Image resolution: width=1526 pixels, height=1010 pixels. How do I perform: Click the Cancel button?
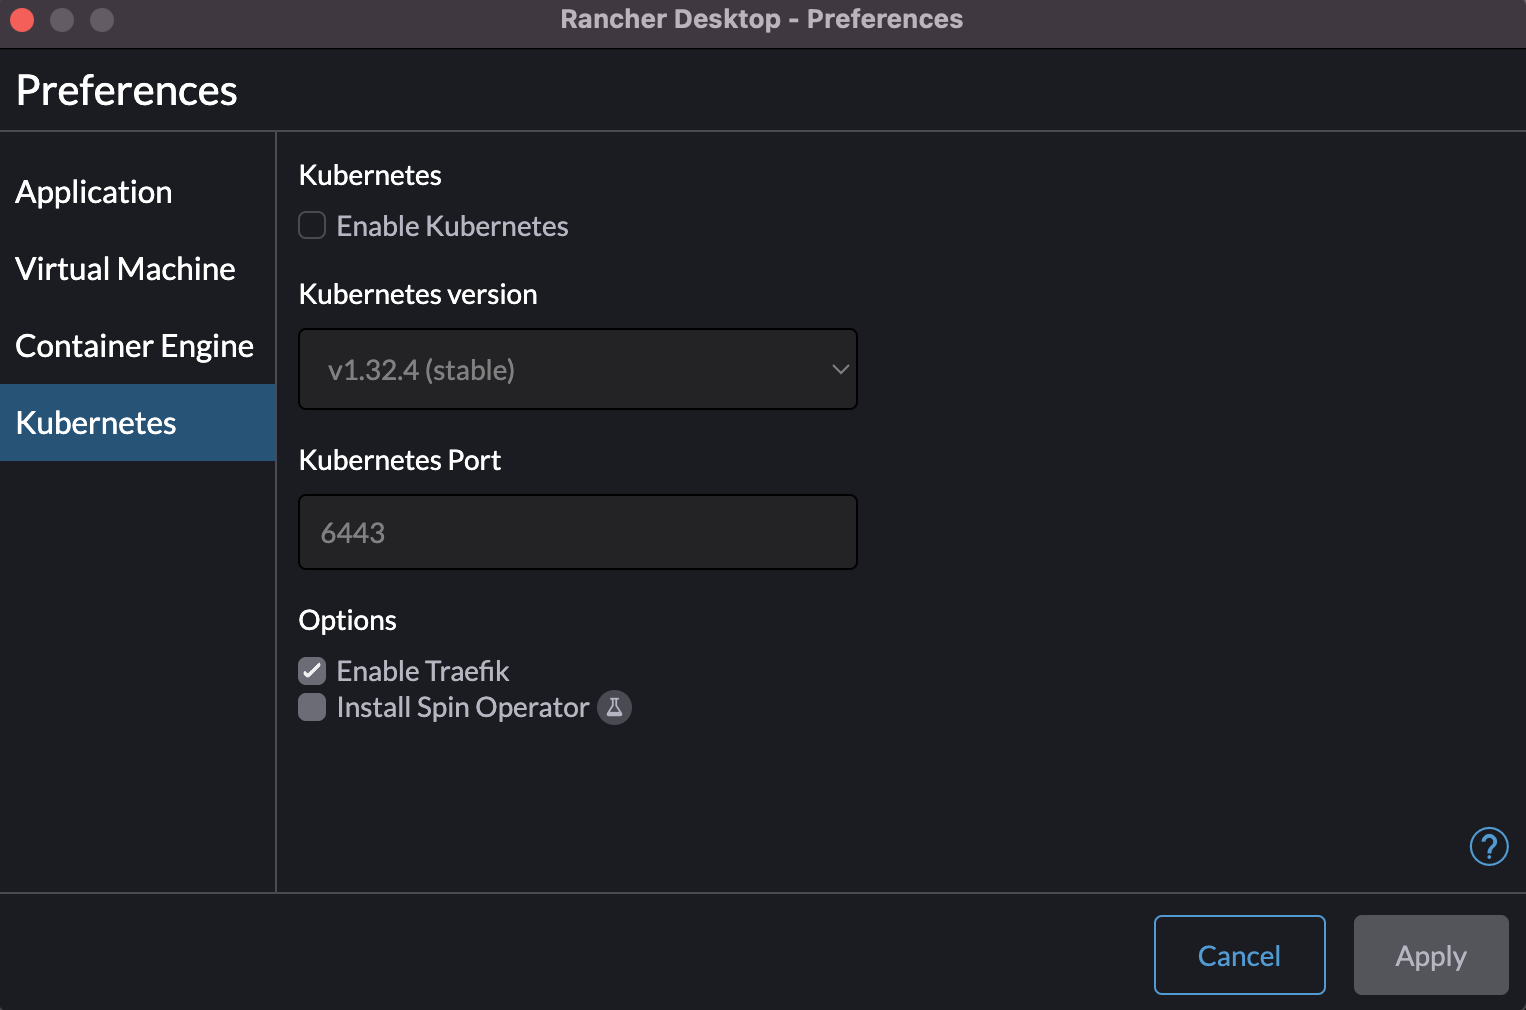point(1240,955)
